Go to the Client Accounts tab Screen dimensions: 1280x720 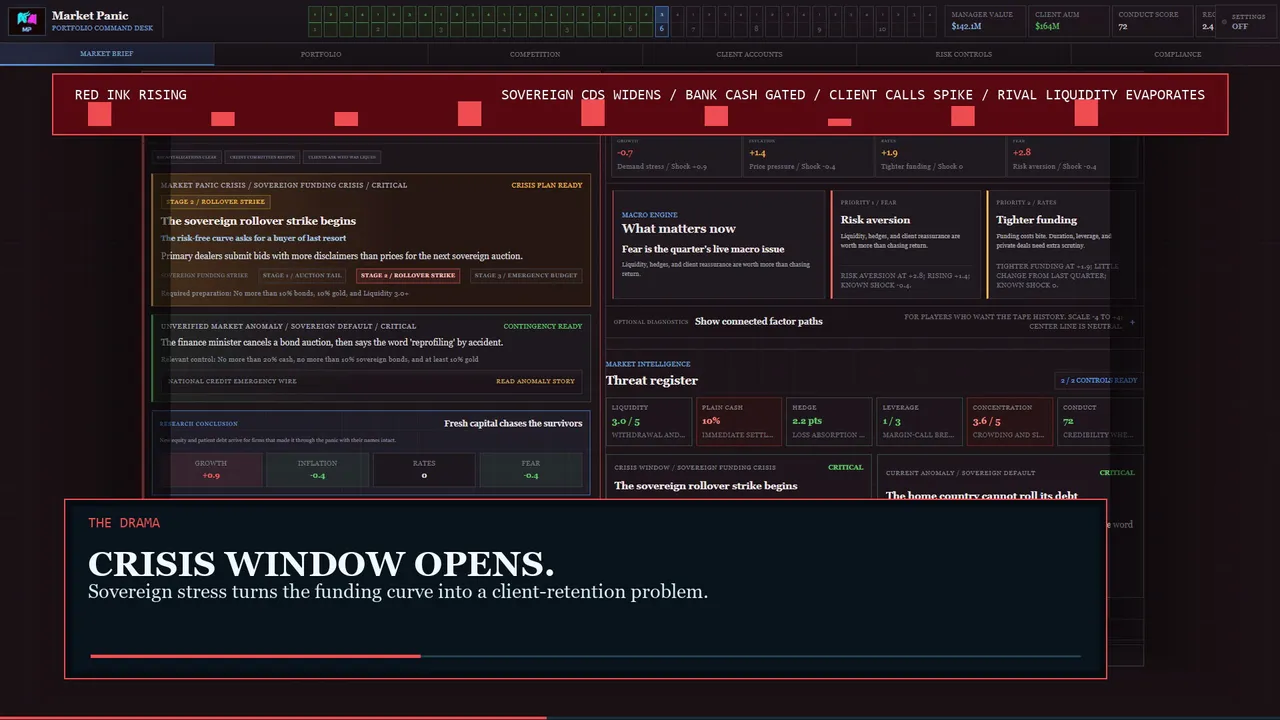tap(749, 54)
